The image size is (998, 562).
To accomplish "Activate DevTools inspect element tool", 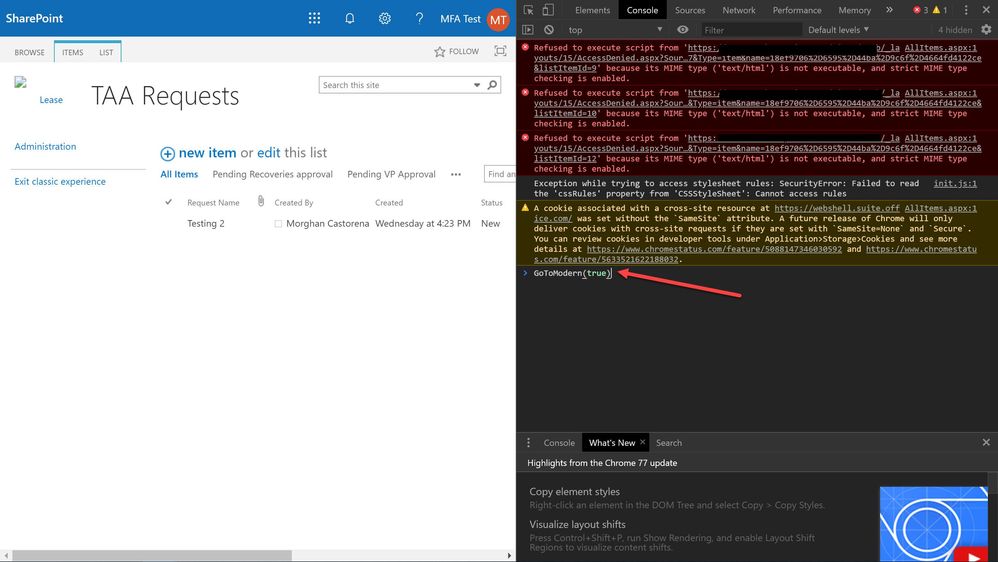I will 528,10.
